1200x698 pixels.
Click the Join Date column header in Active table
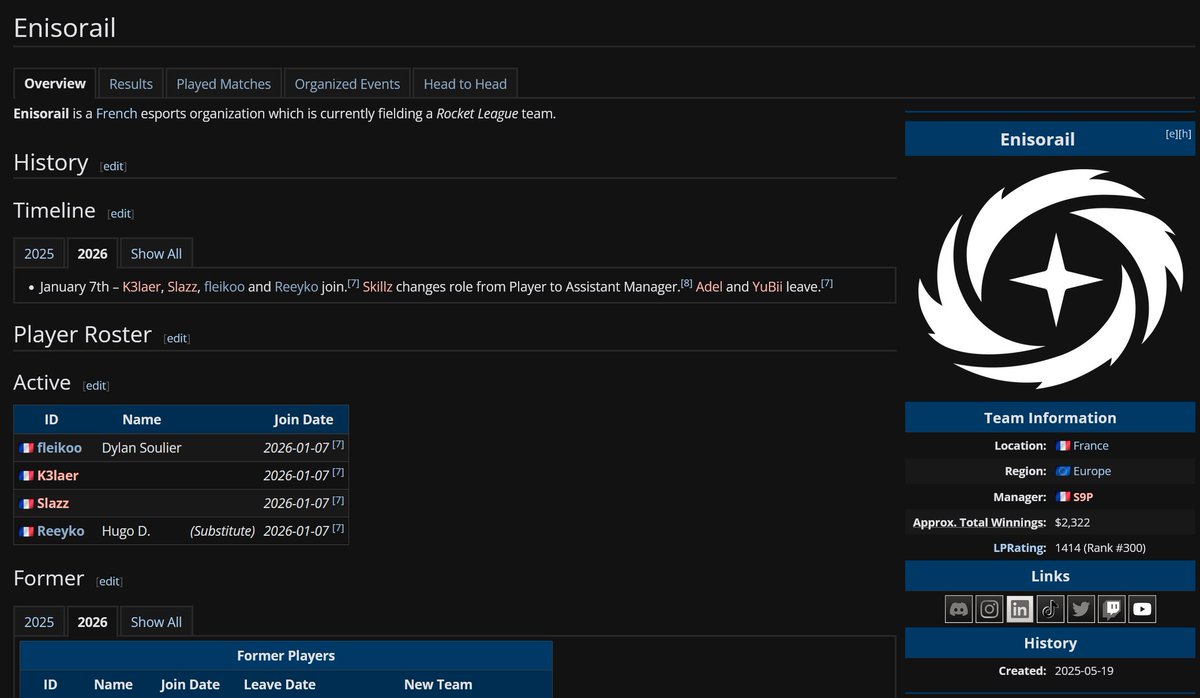tap(304, 420)
